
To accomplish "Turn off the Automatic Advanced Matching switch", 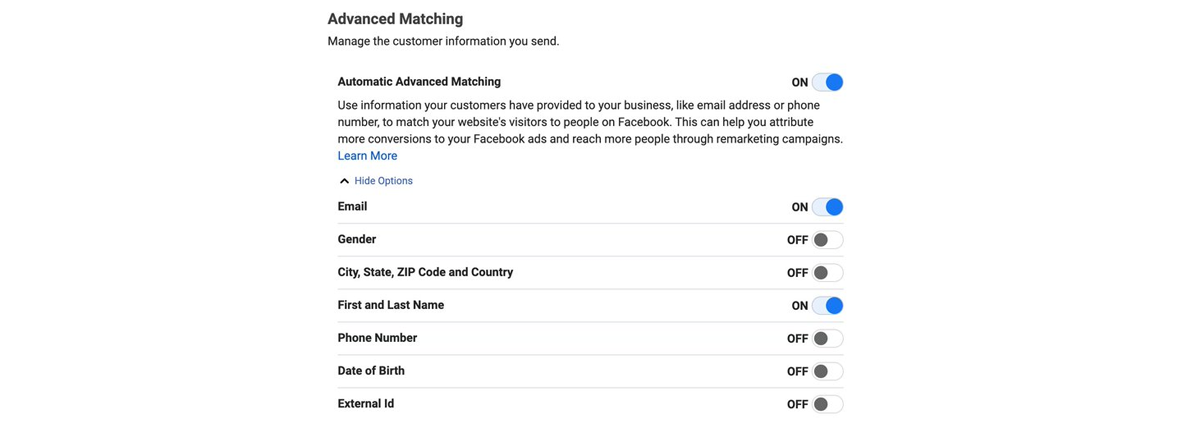I will click(827, 82).
